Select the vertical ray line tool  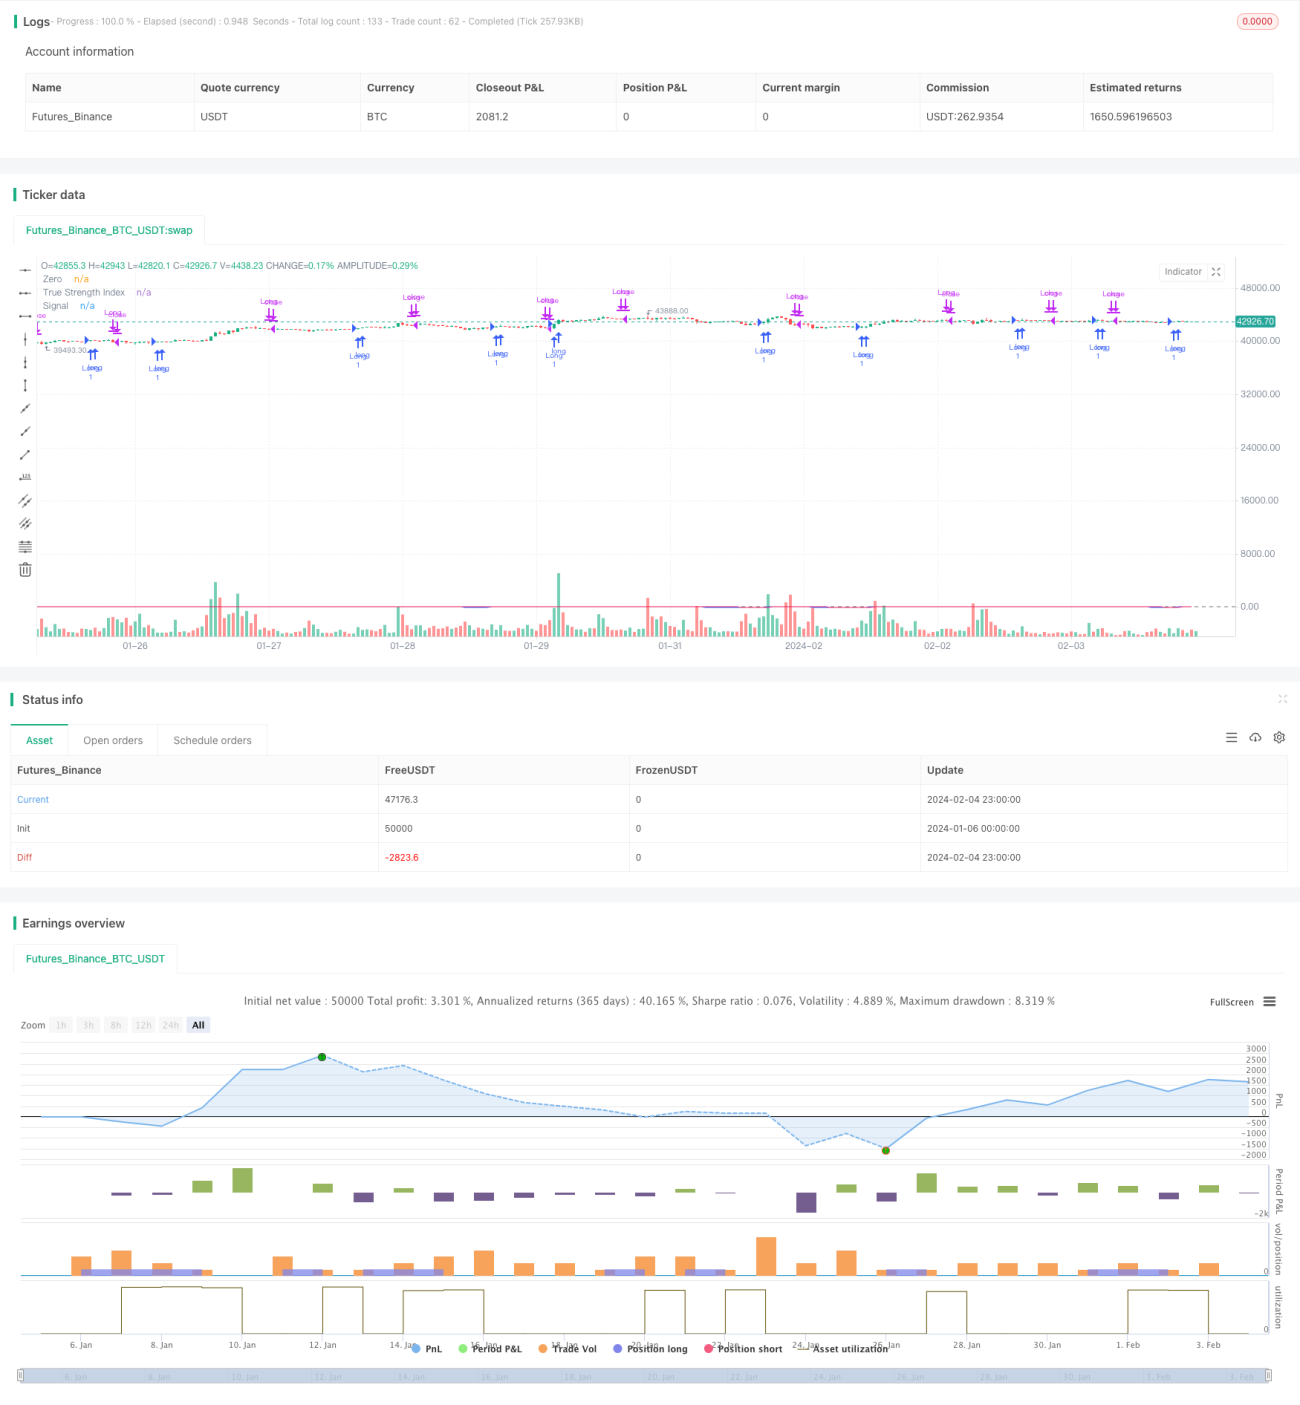[x=25, y=362]
